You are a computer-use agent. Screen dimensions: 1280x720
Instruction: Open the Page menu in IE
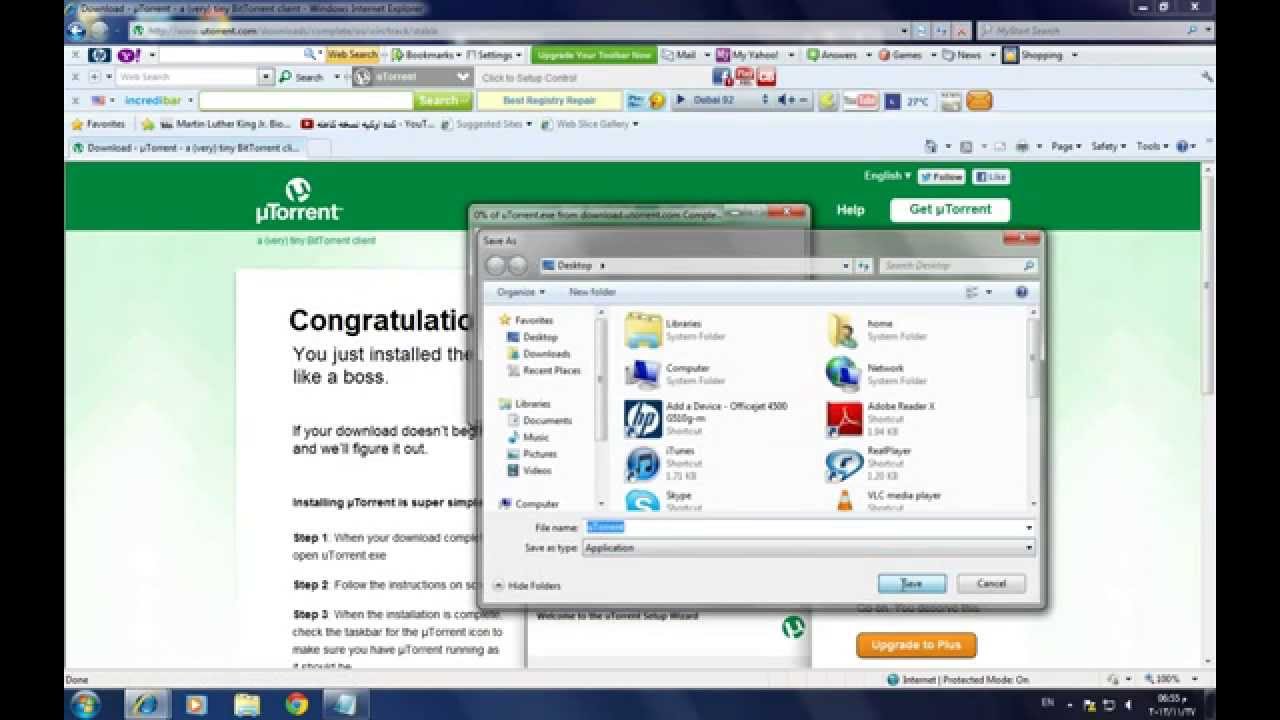[1066, 146]
